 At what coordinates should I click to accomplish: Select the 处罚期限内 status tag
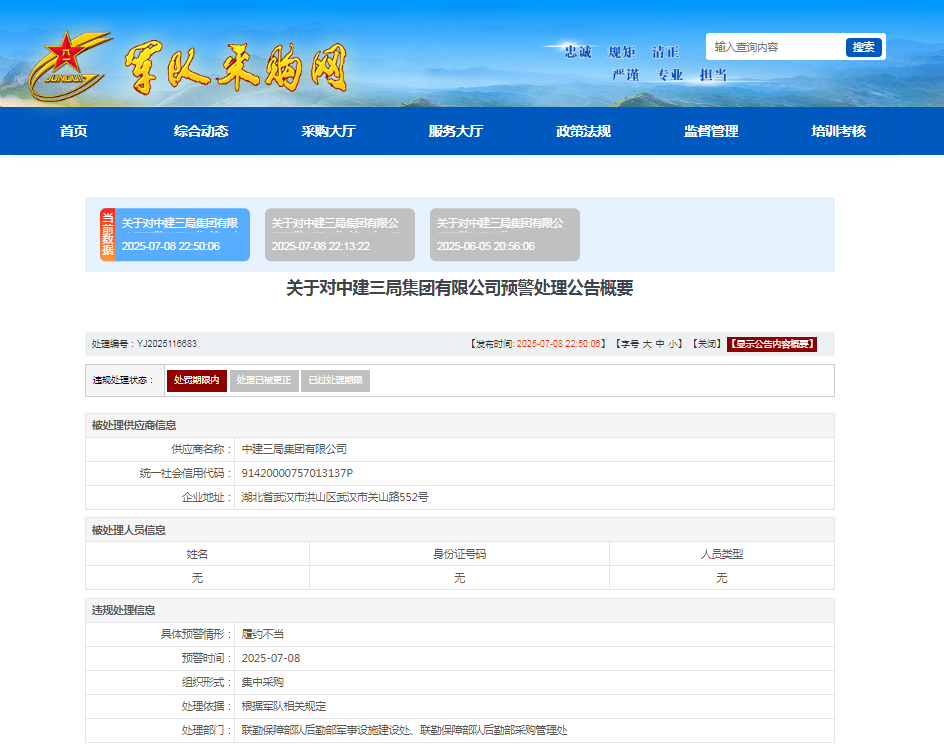point(197,380)
